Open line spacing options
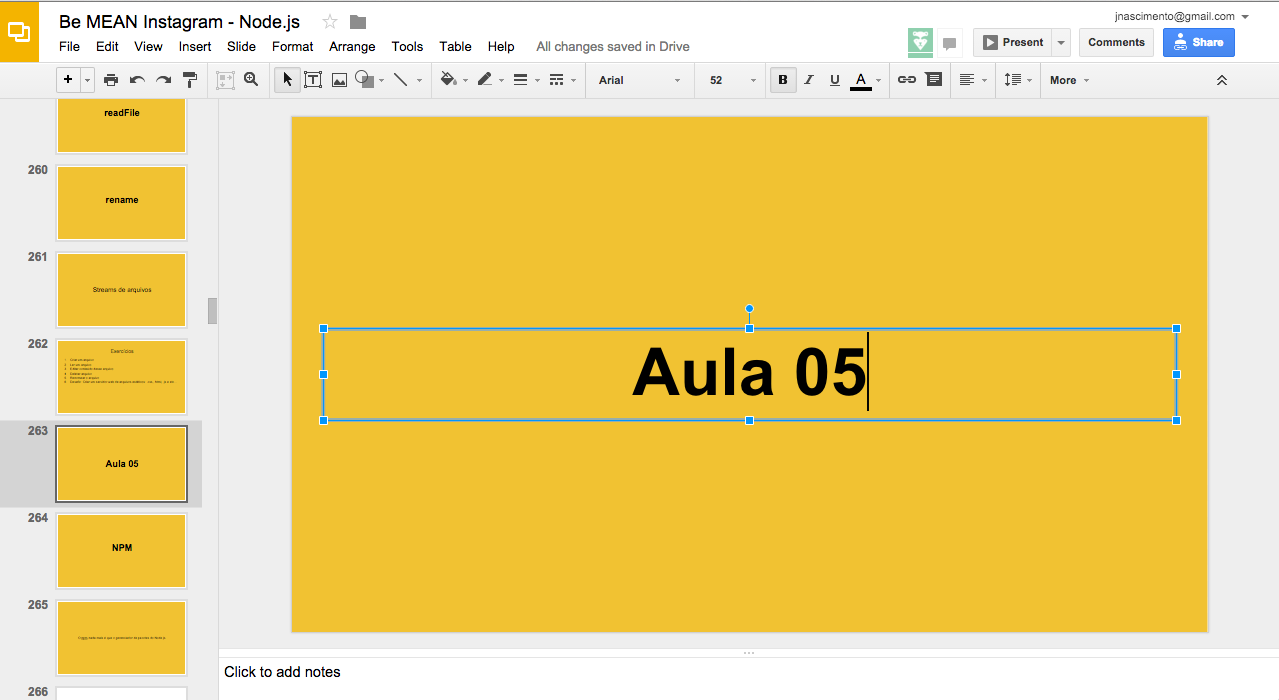 coord(1018,80)
